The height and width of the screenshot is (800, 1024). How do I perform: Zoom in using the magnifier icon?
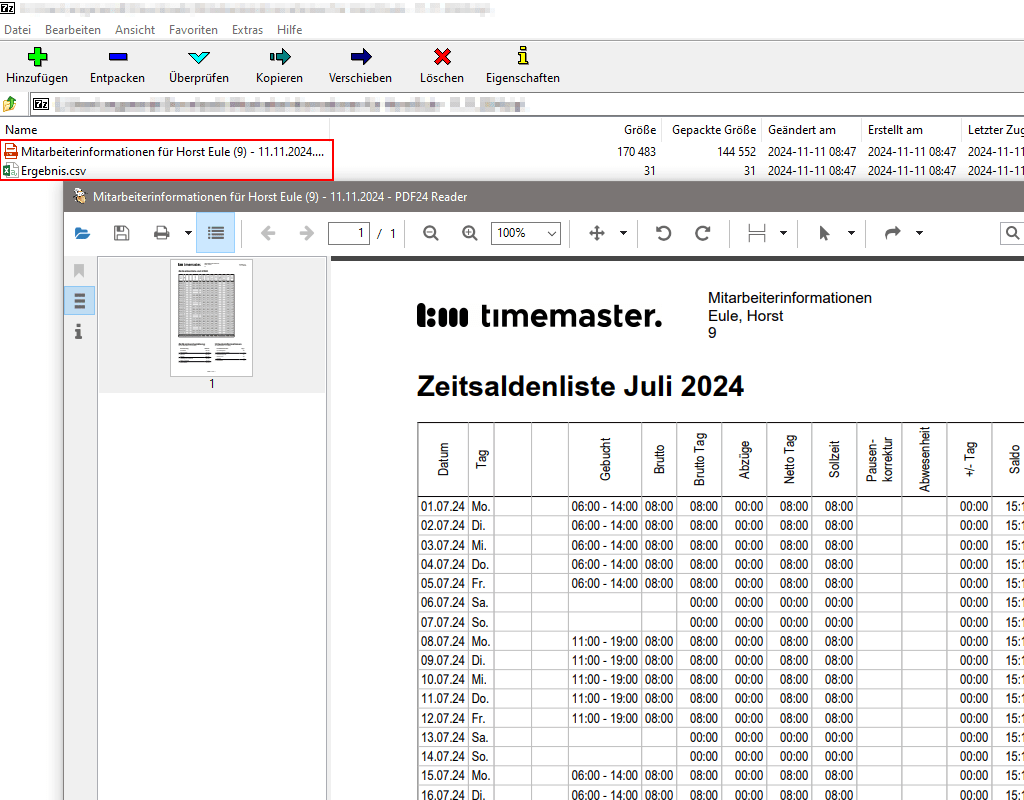point(469,233)
